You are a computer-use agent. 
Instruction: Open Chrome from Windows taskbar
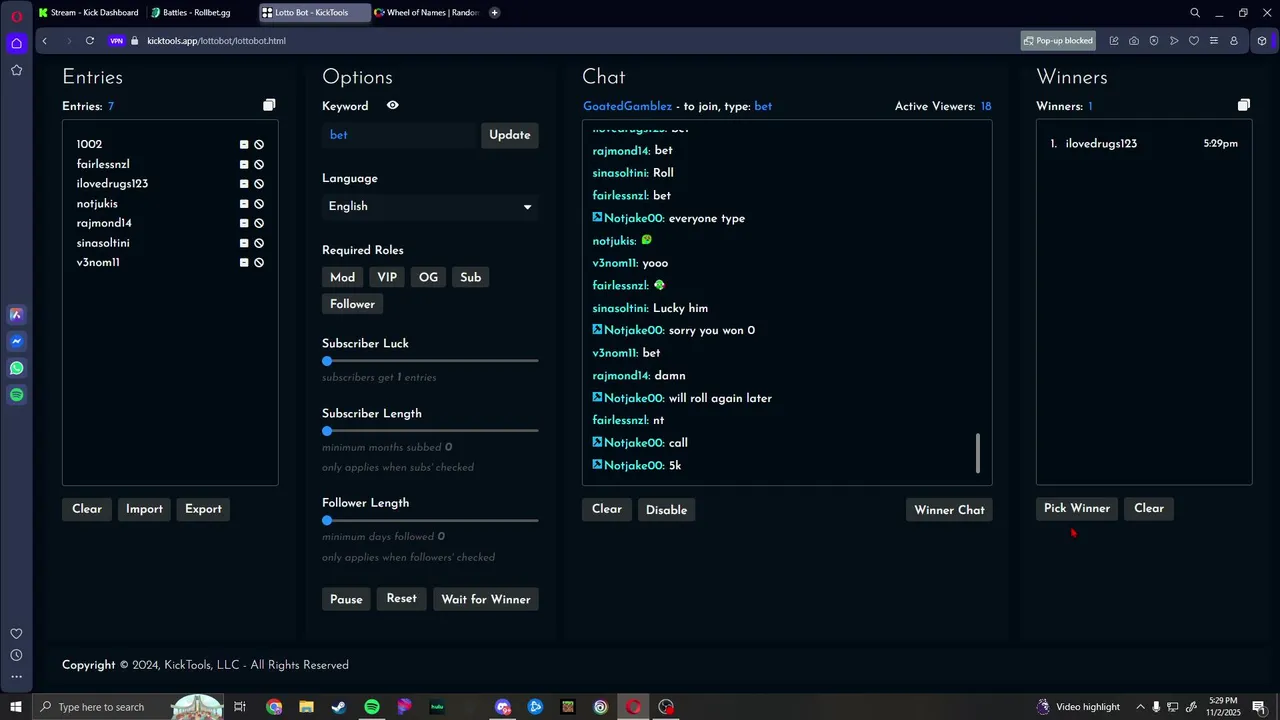click(274, 707)
